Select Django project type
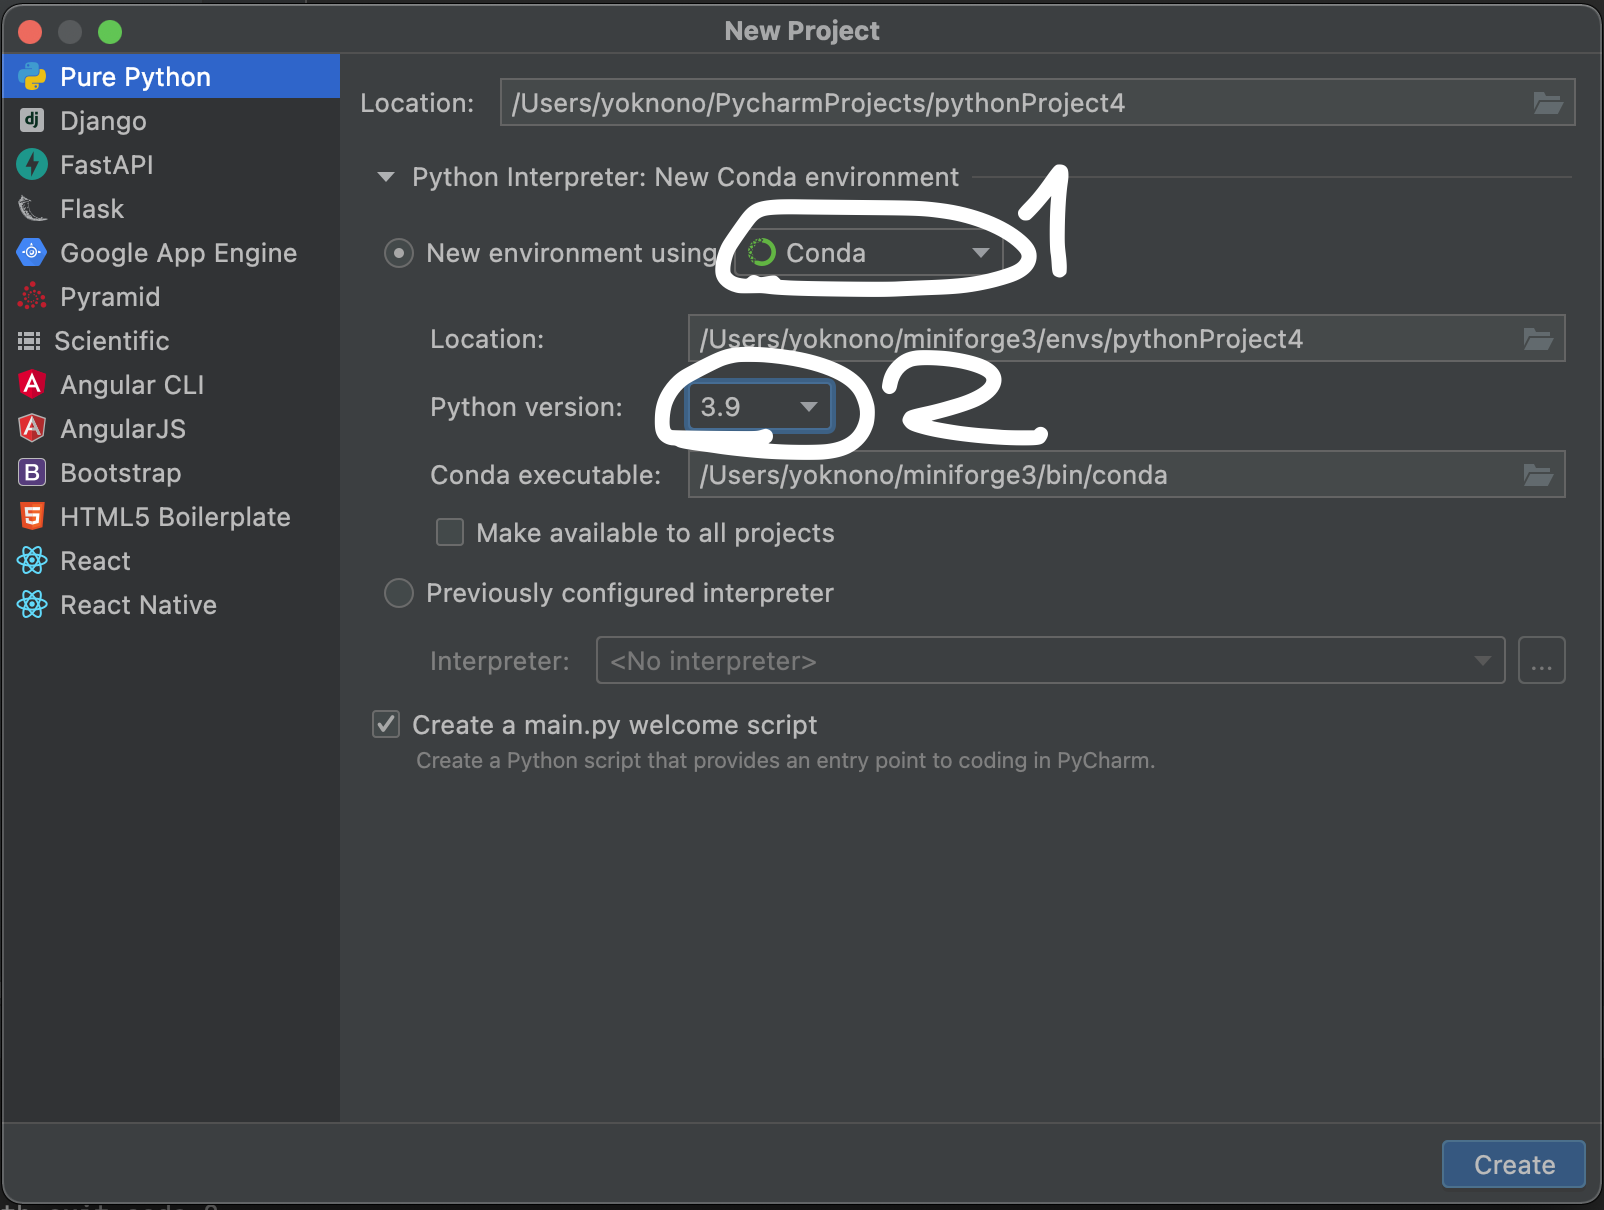Screen dimensions: 1604x1210 pyautogui.click(x=171, y=121)
